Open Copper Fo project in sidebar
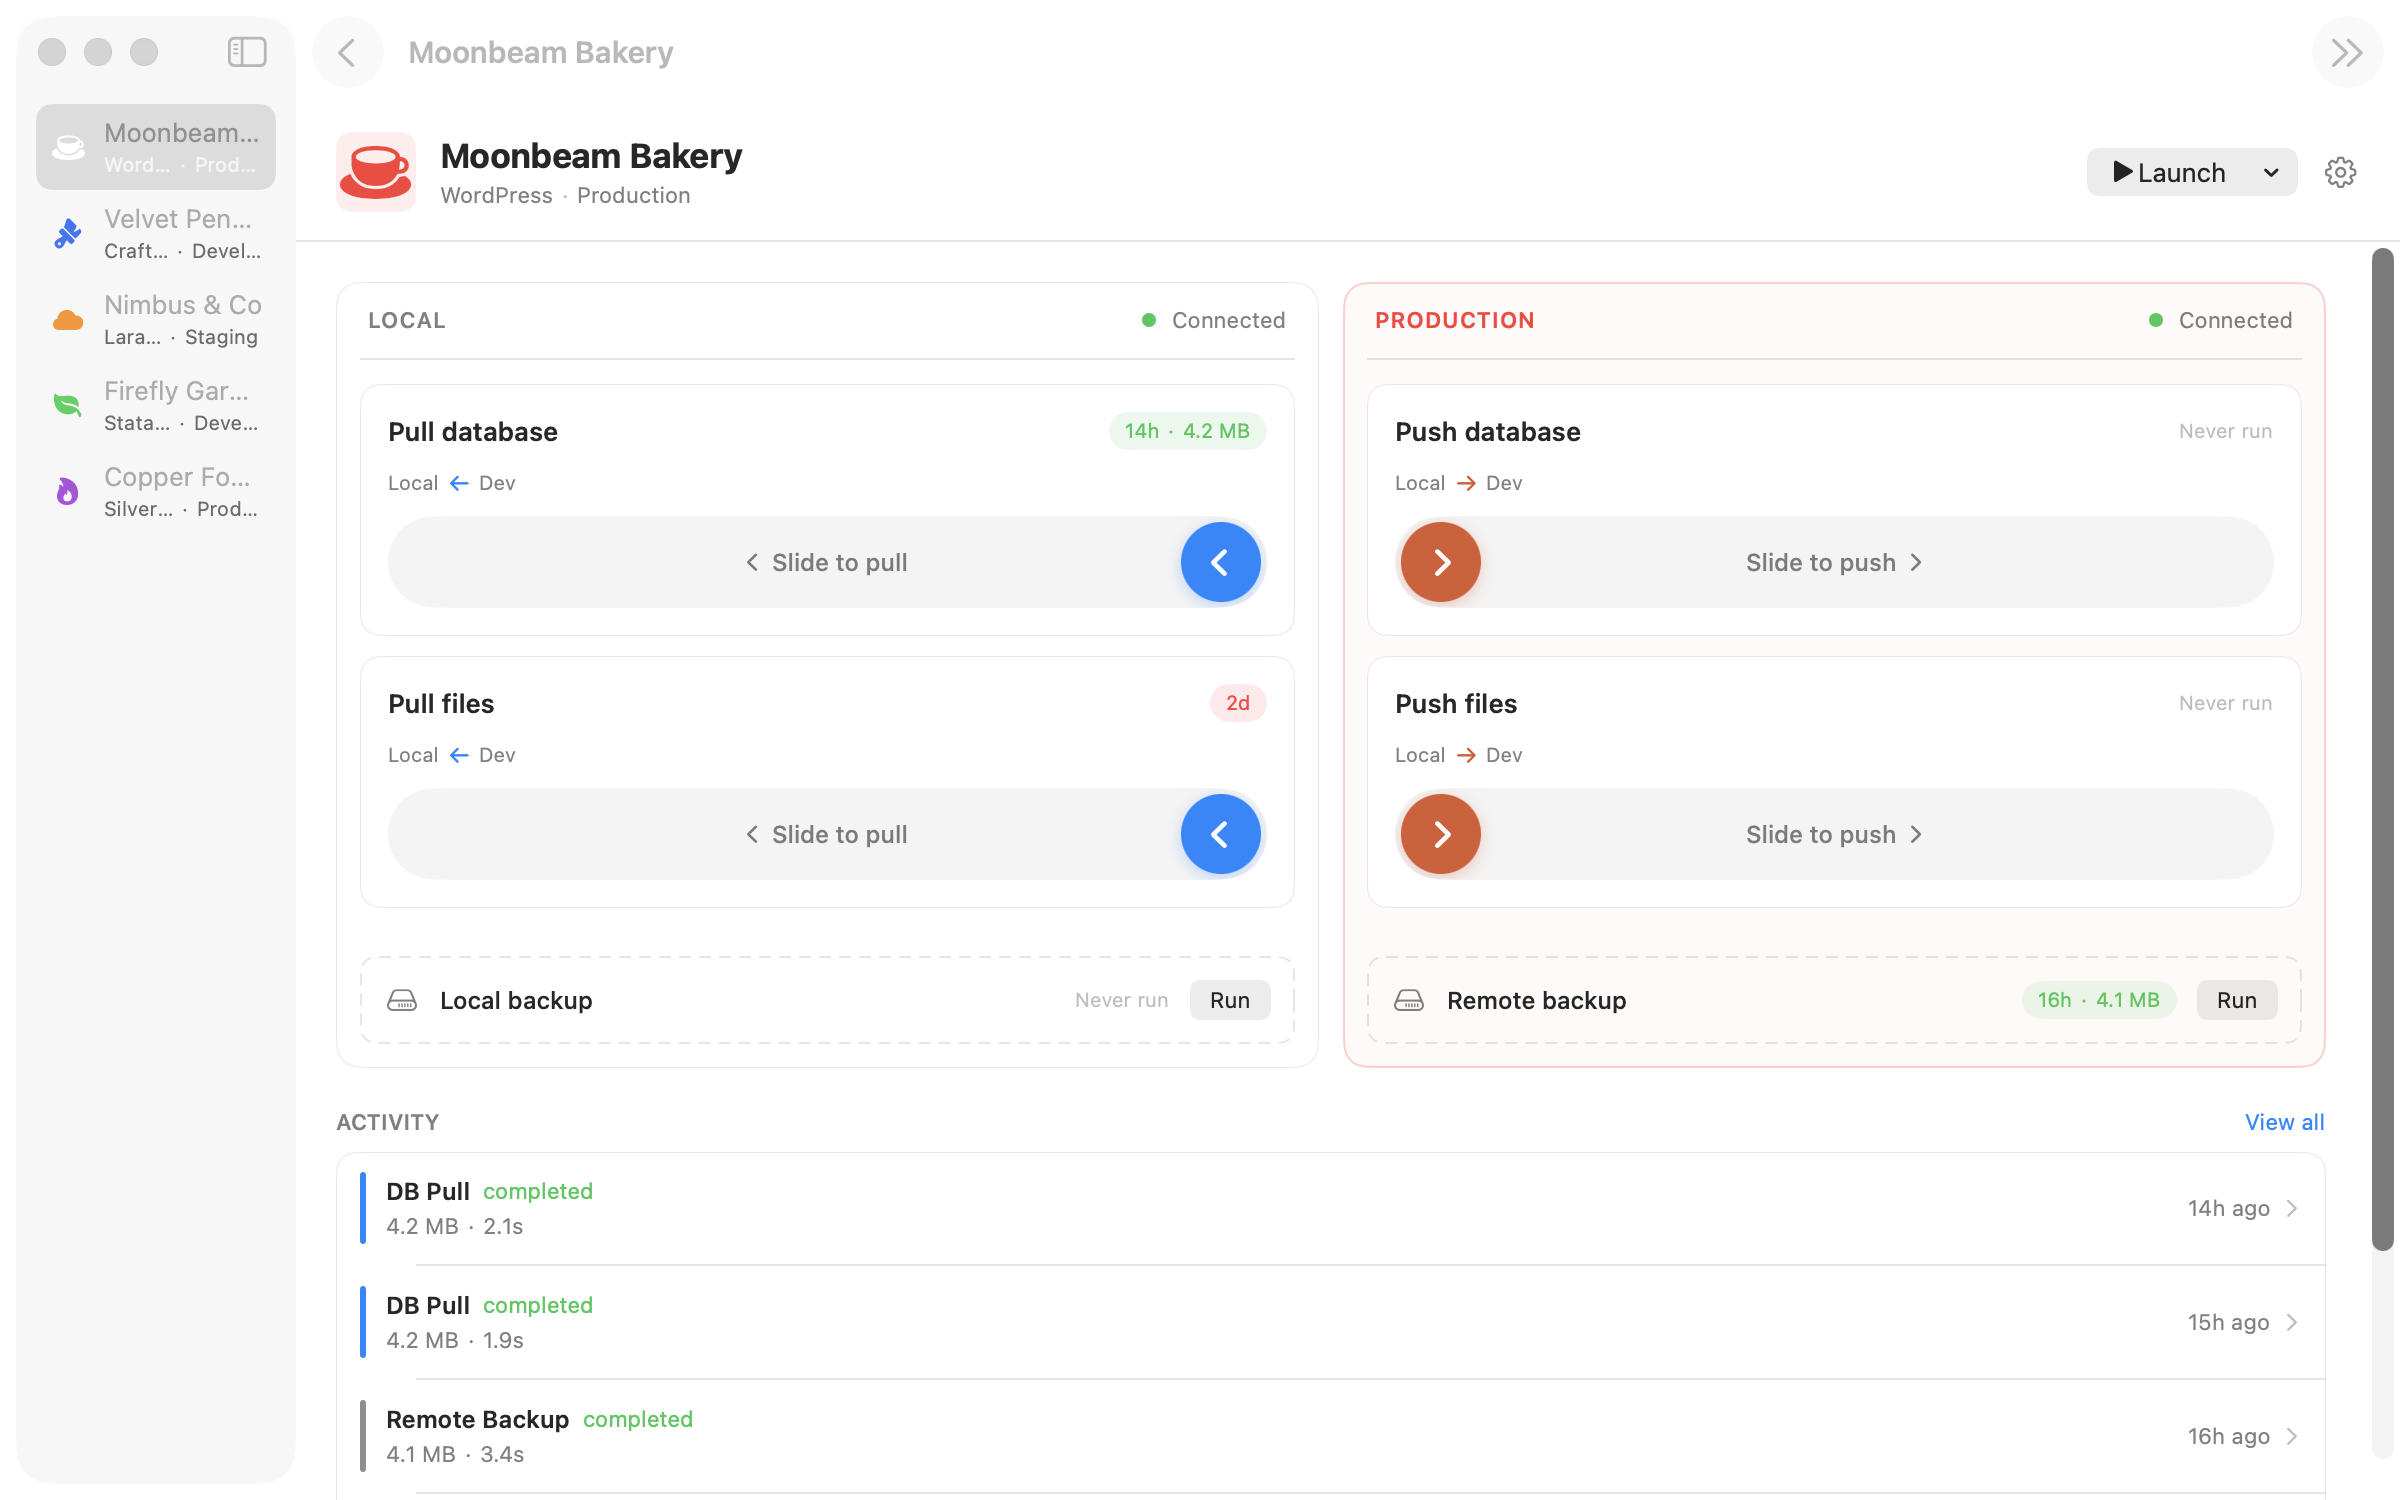The width and height of the screenshot is (2400, 1500). [x=156, y=492]
